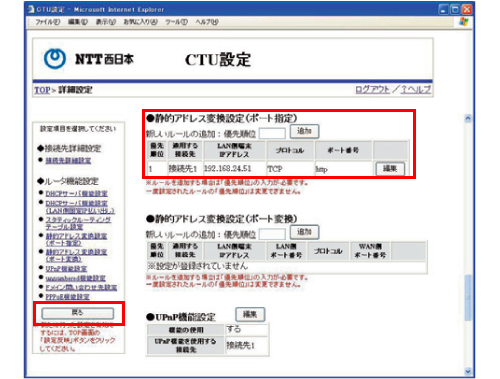Focus priority input field in port-specify section
This screenshot has width=500, height=379.
tap(272, 133)
